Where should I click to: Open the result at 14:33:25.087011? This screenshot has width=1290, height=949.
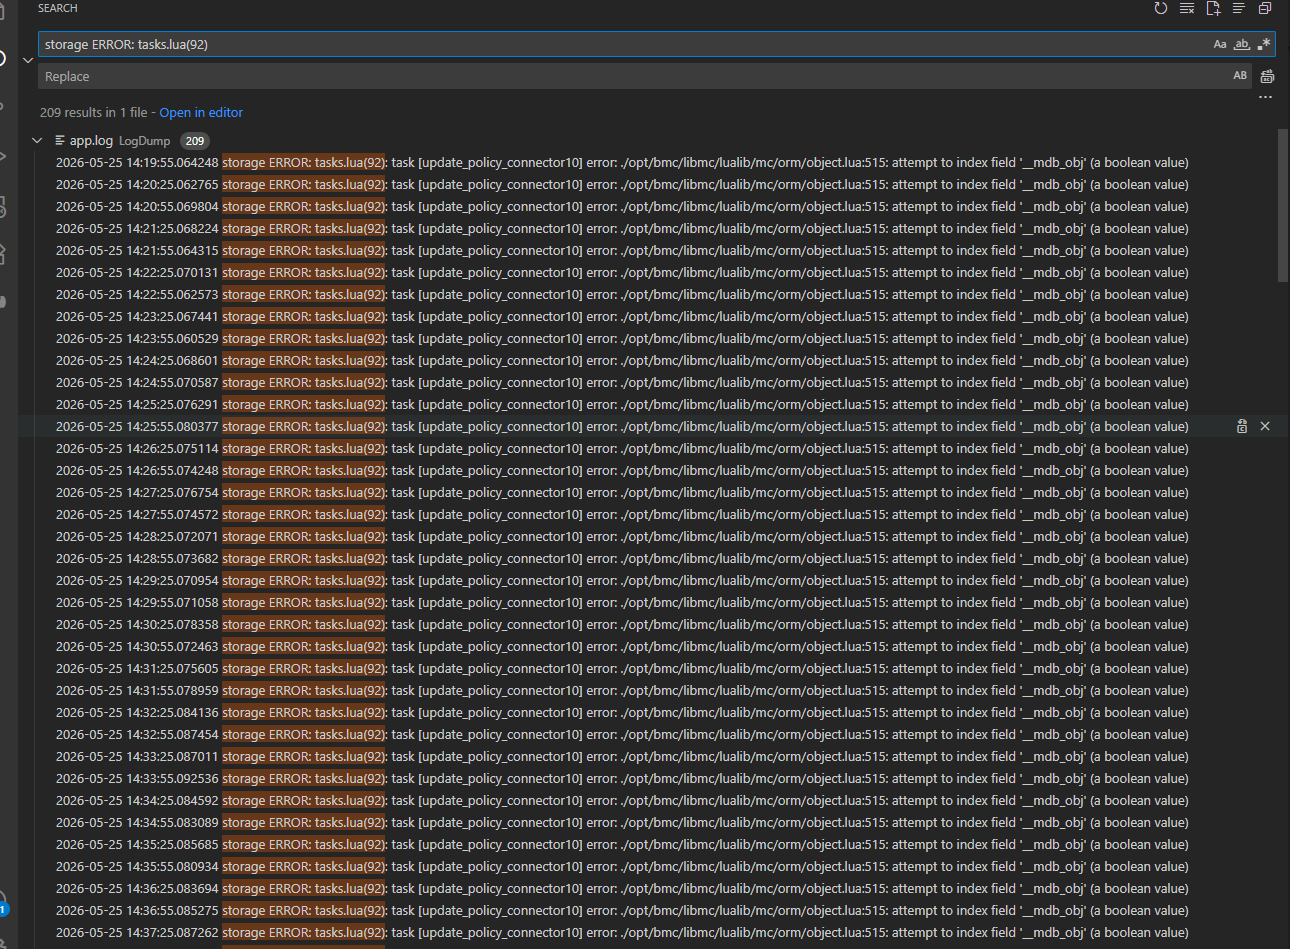click(x=622, y=756)
